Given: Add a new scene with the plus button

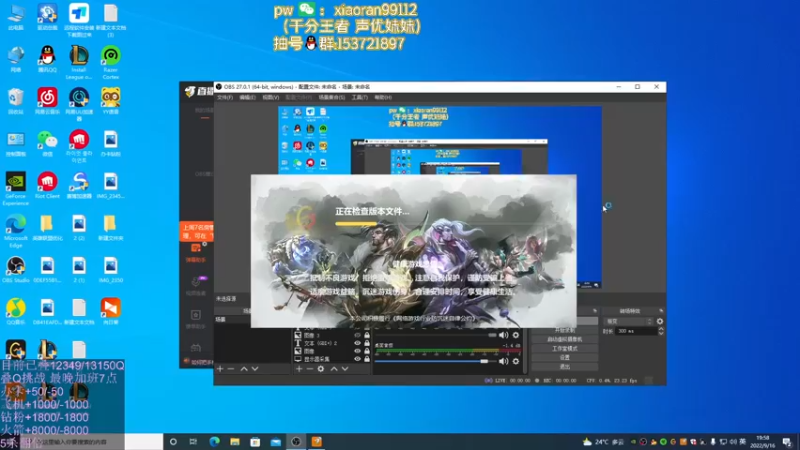Looking at the screenshot, I should (x=220, y=369).
